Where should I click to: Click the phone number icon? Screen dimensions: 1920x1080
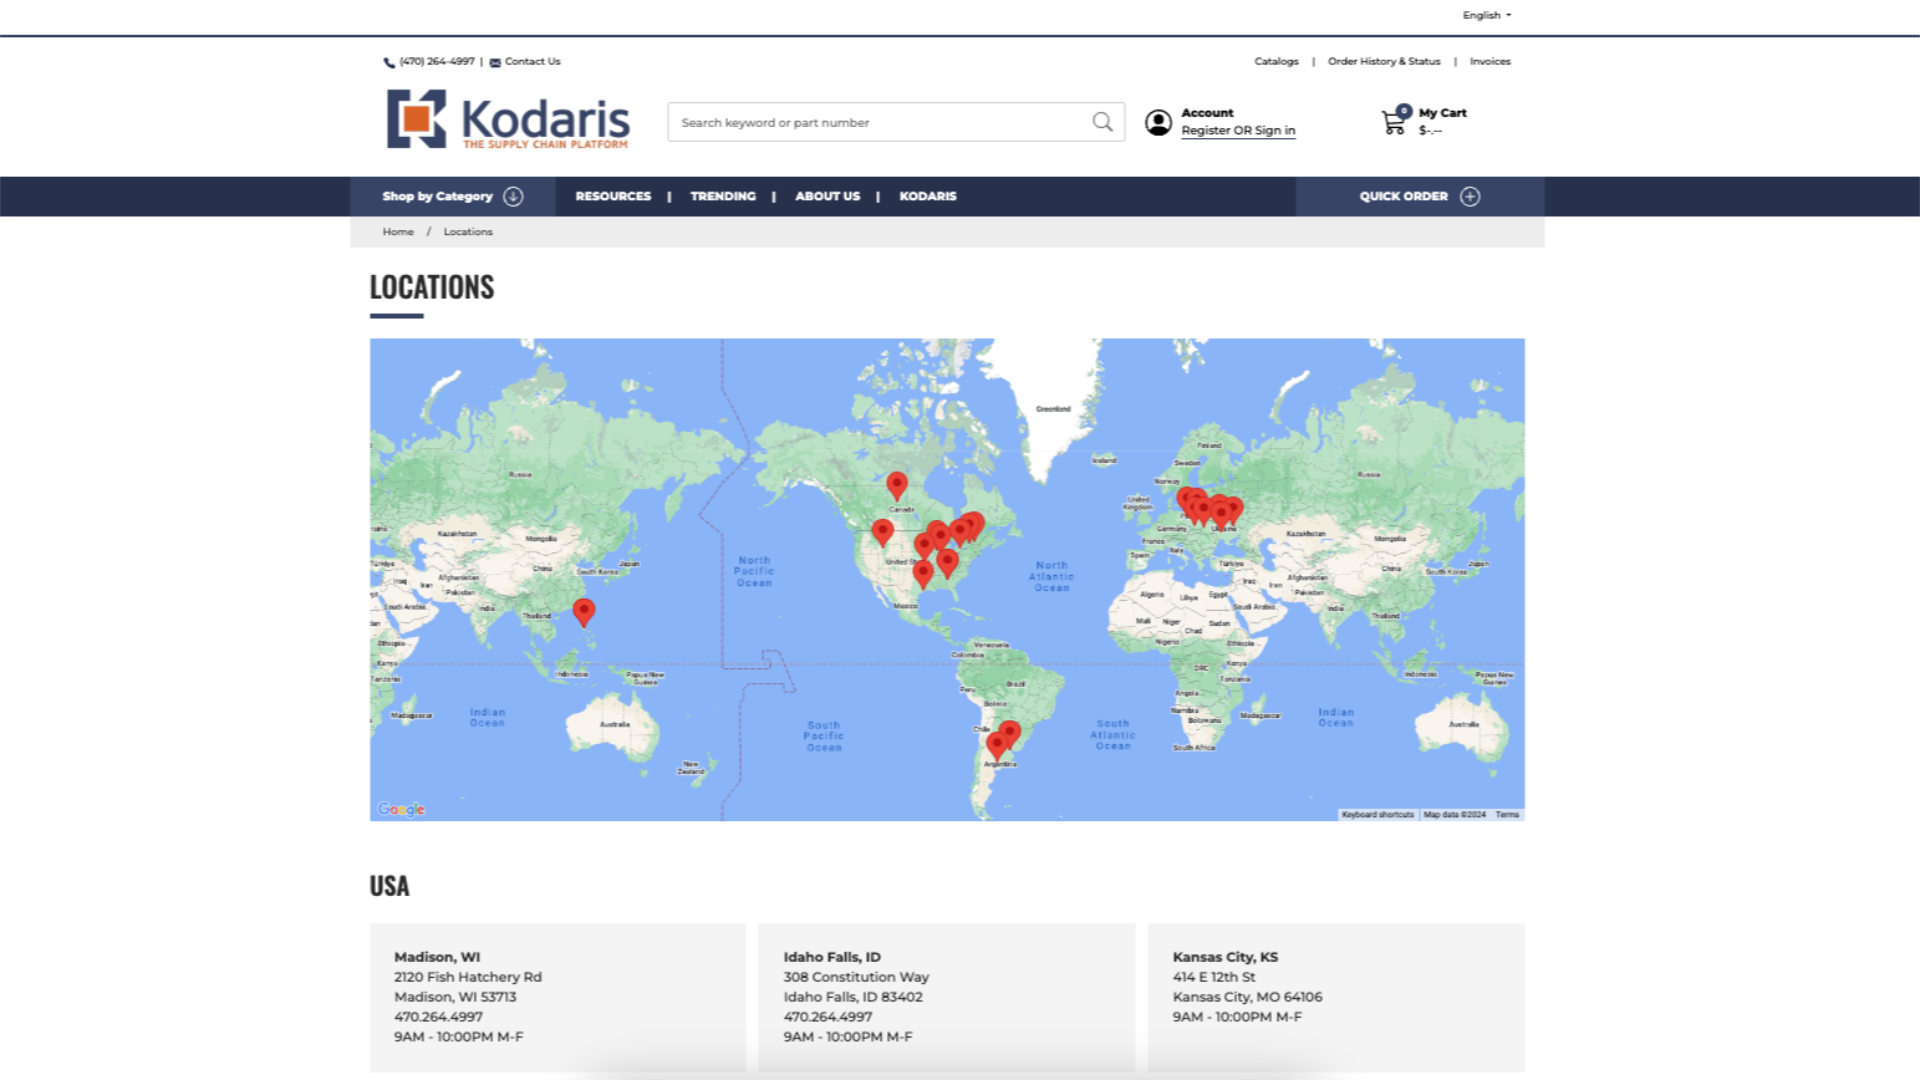pos(389,62)
